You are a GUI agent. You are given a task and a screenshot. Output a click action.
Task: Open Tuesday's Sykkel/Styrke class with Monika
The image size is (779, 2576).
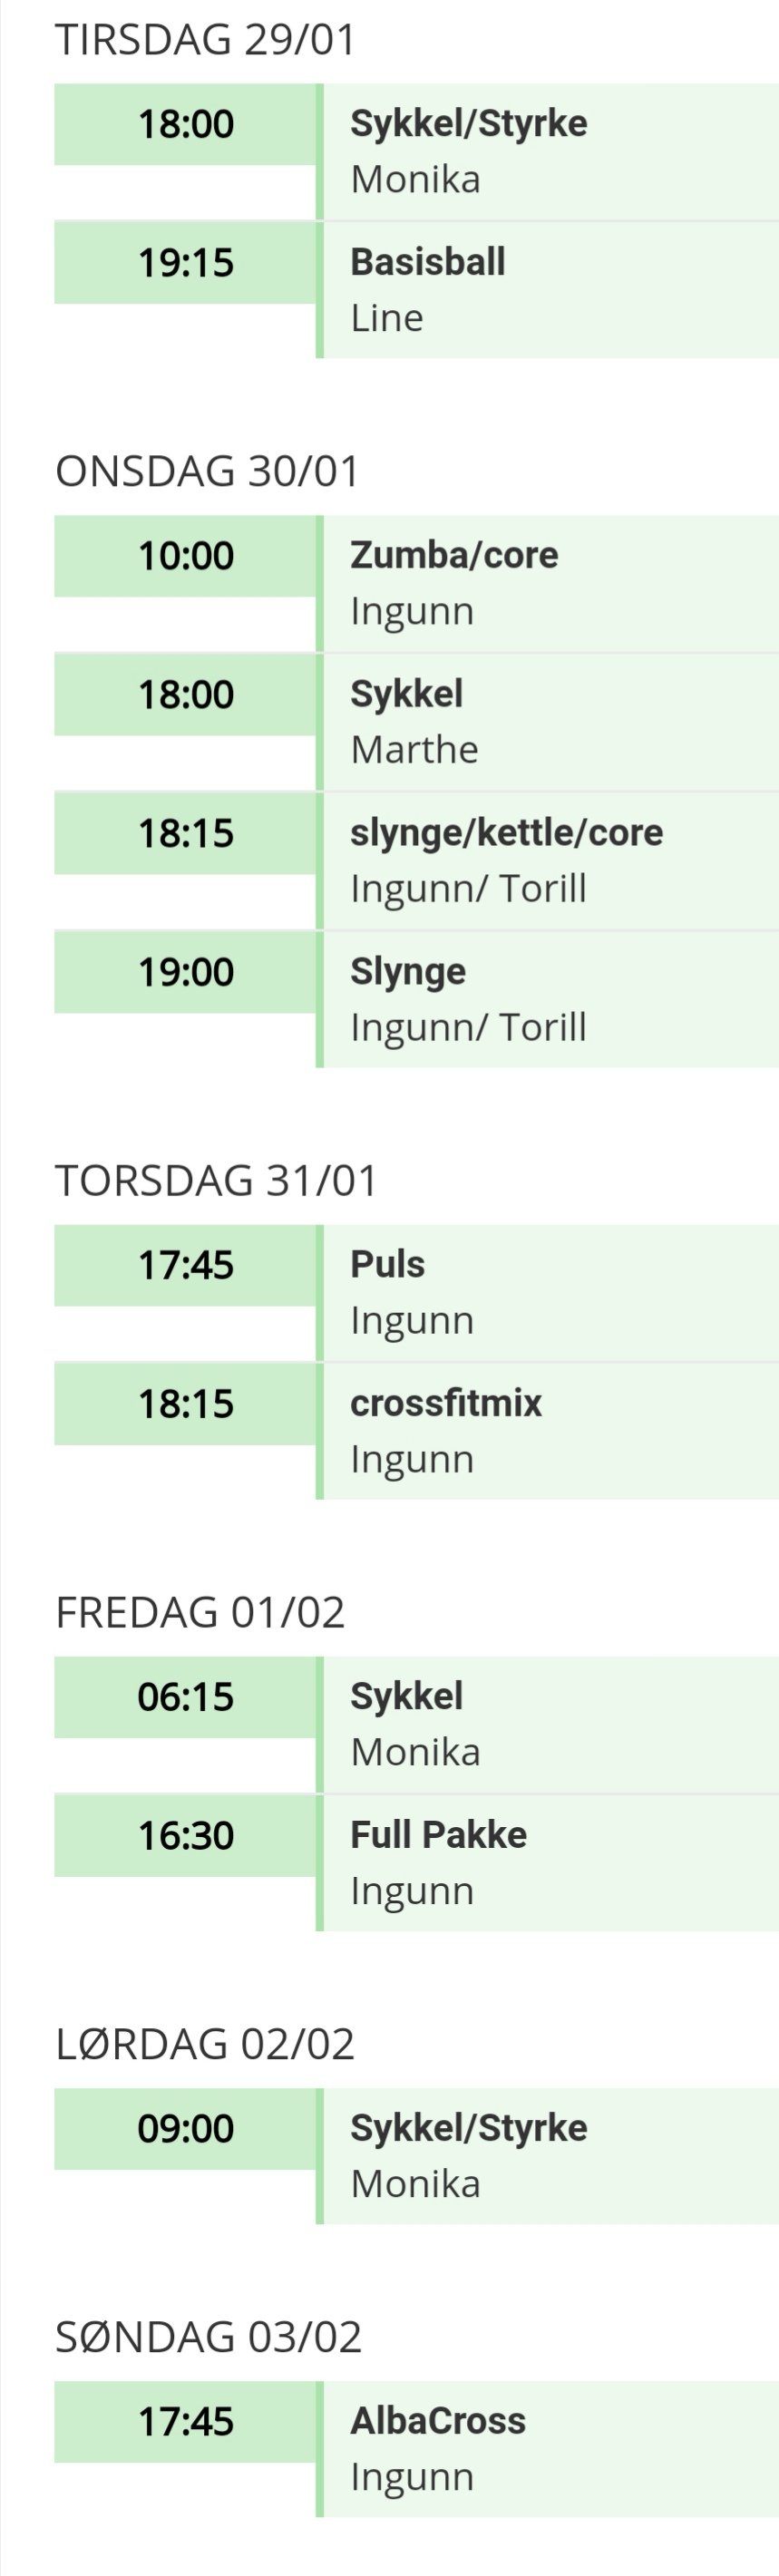468,125
